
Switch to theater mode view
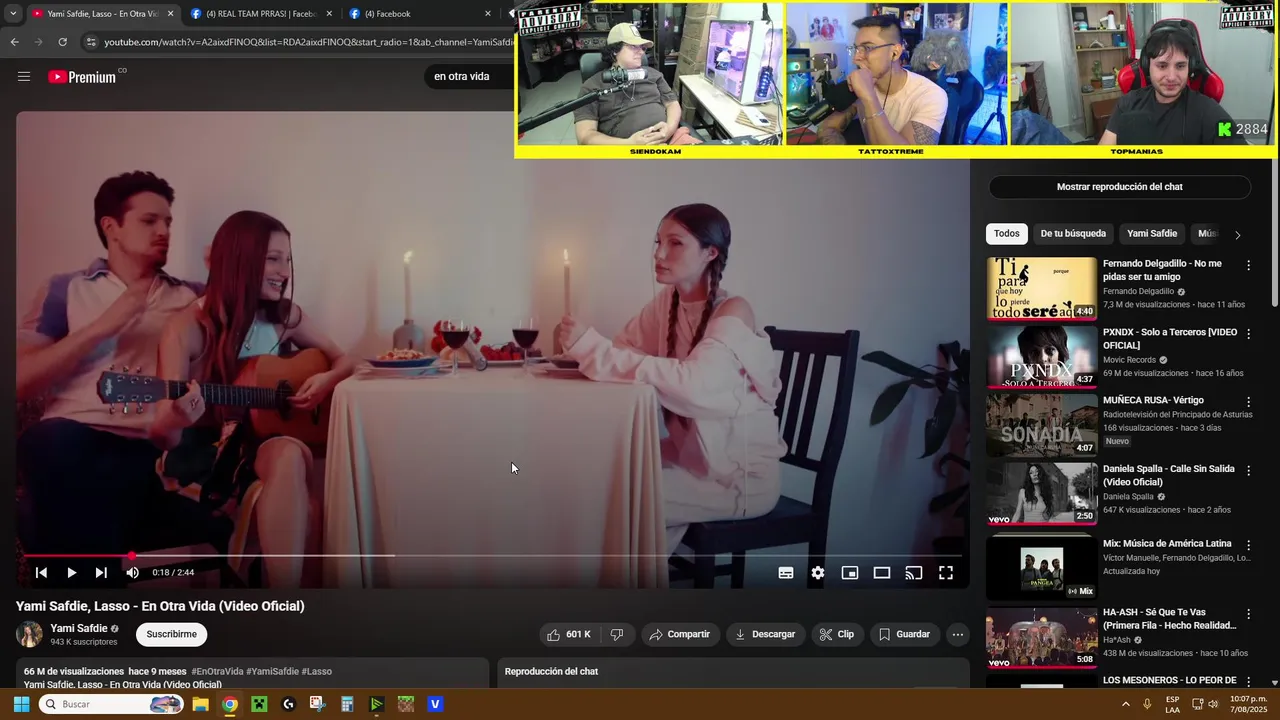pyautogui.click(x=882, y=573)
